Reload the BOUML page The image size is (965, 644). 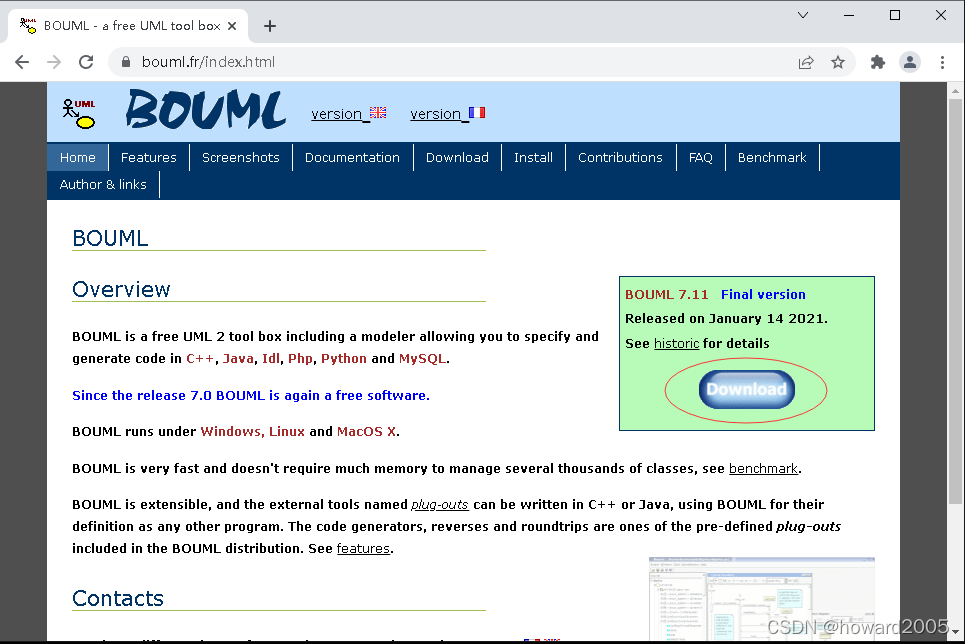click(86, 62)
